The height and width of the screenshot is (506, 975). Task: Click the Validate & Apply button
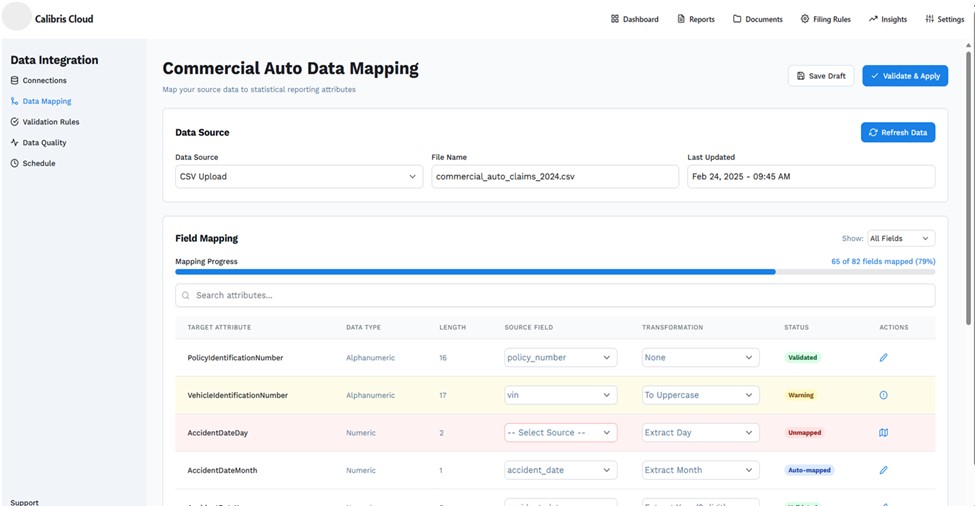tap(904, 76)
